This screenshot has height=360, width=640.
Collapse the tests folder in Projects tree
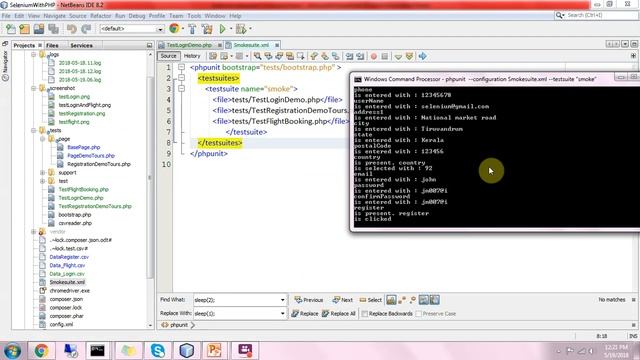tap(34, 130)
